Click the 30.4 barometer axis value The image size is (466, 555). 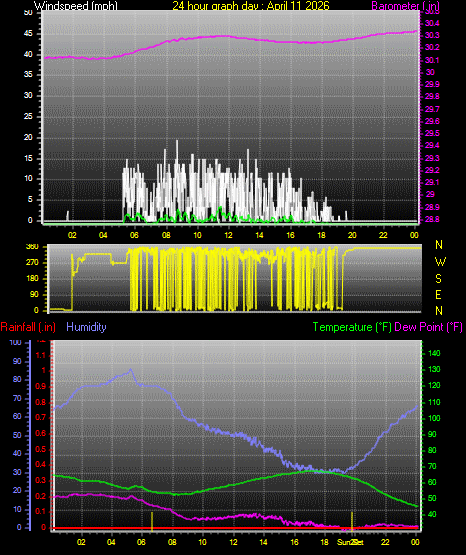[x=432, y=23]
